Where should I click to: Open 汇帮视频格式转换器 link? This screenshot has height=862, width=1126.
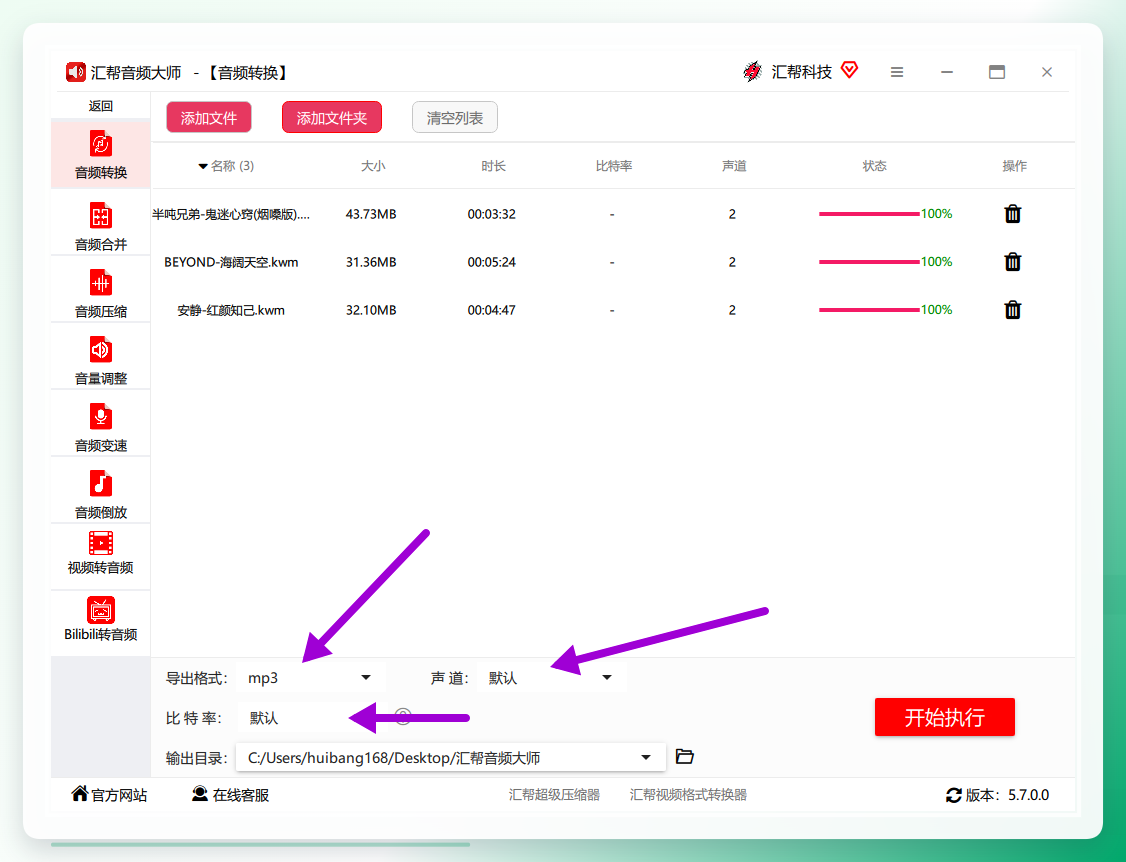point(688,795)
